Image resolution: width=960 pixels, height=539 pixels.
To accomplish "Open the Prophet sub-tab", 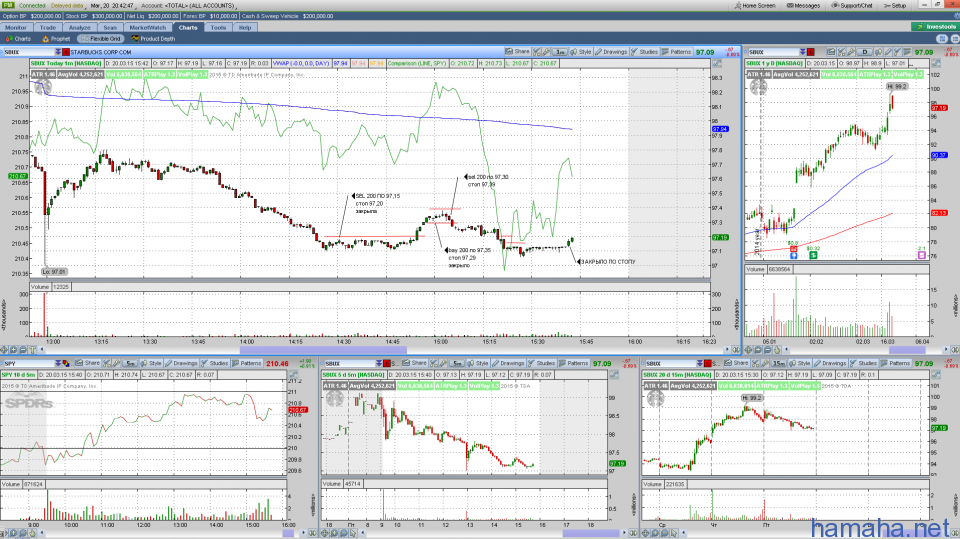I will tap(56, 39).
